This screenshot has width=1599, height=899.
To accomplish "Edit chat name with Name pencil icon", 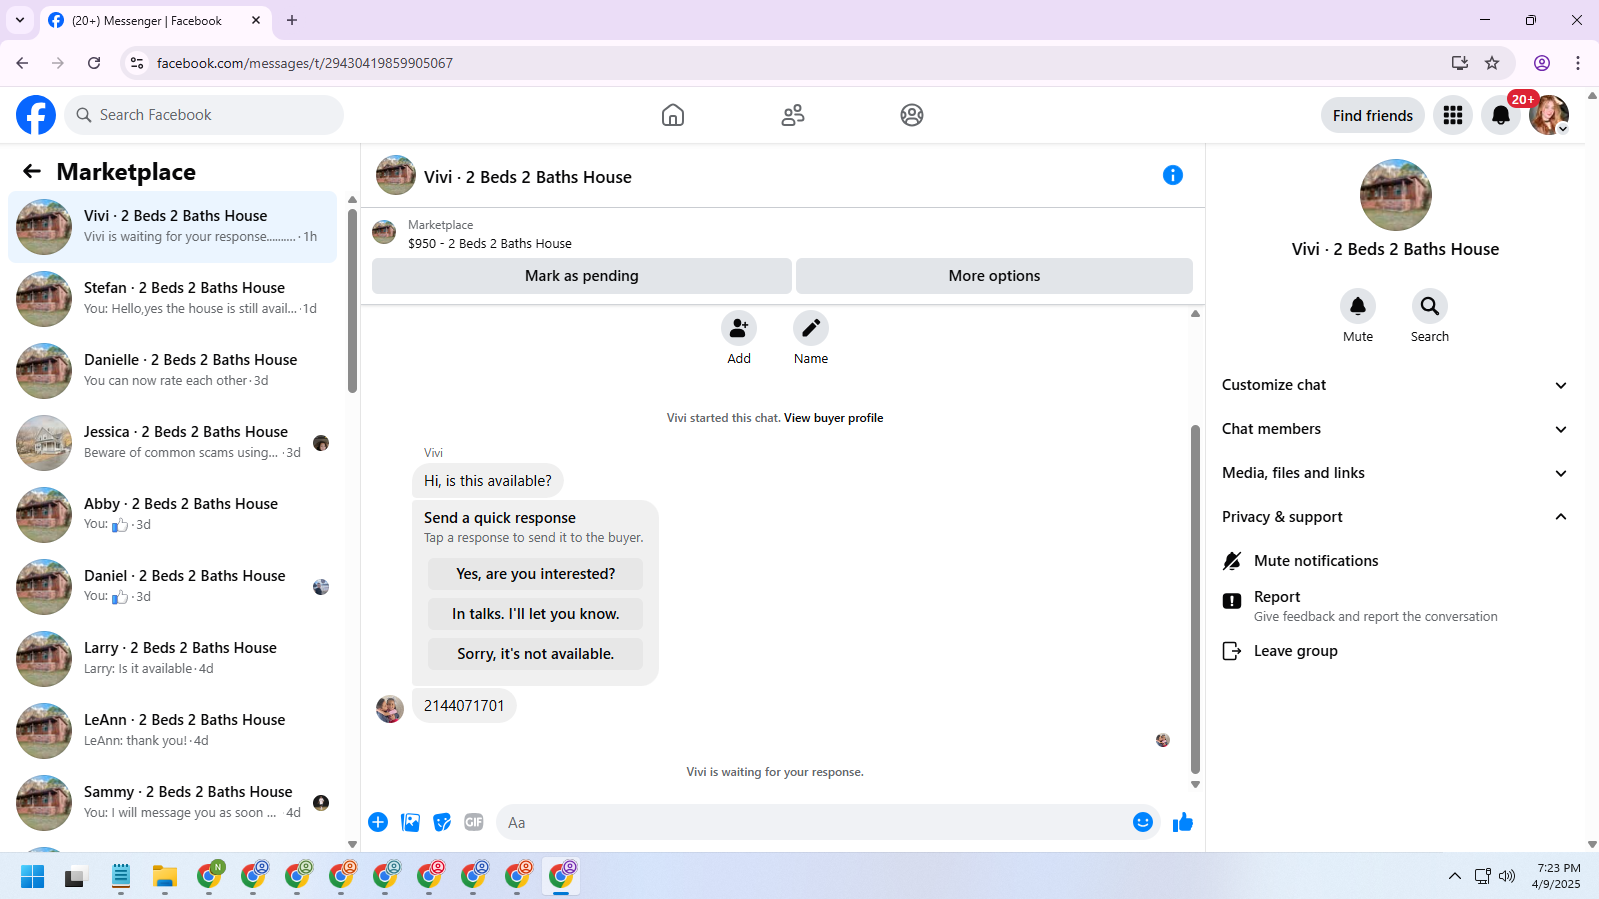I will (x=811, y=328).
